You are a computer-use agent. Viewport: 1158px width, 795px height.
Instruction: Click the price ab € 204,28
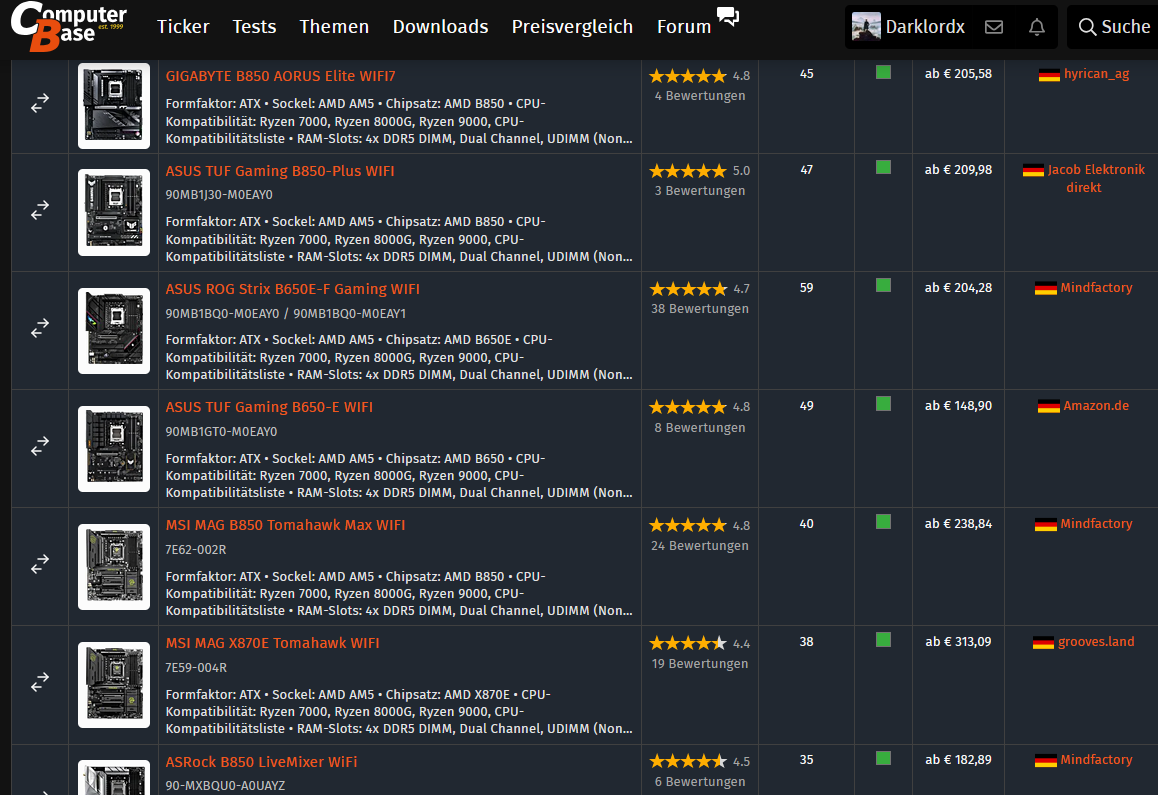[958, 288]
